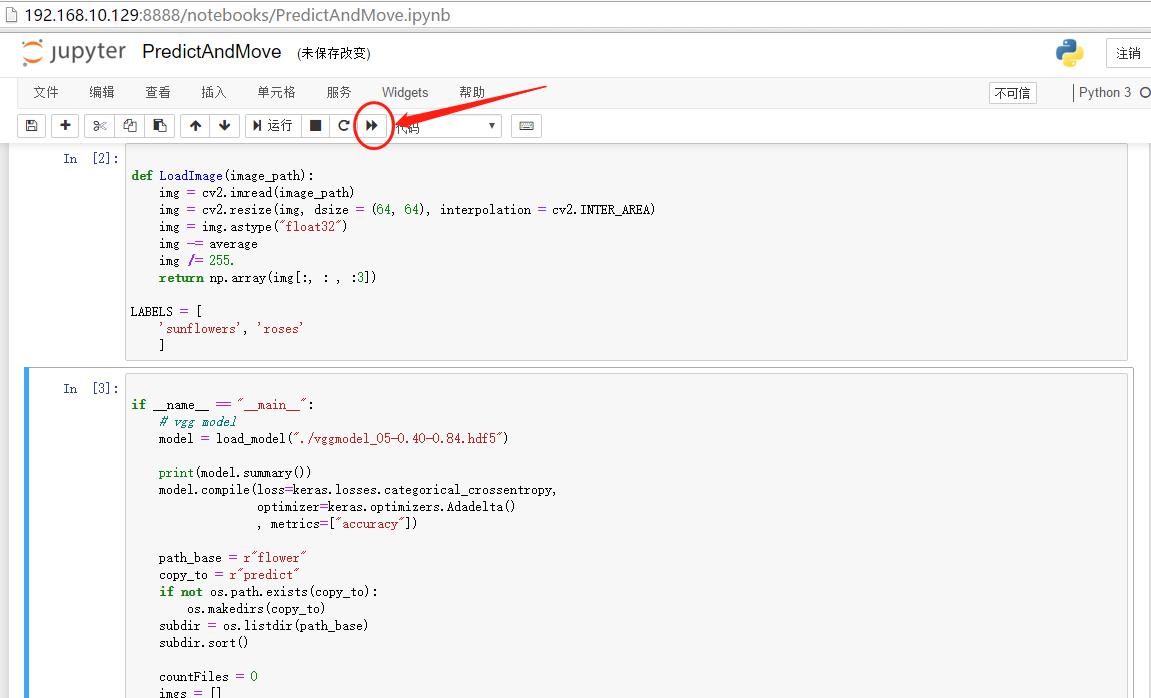Open the 单元格 menu
This screenshot has height=698, width=1151.
[x=276, y=92]
